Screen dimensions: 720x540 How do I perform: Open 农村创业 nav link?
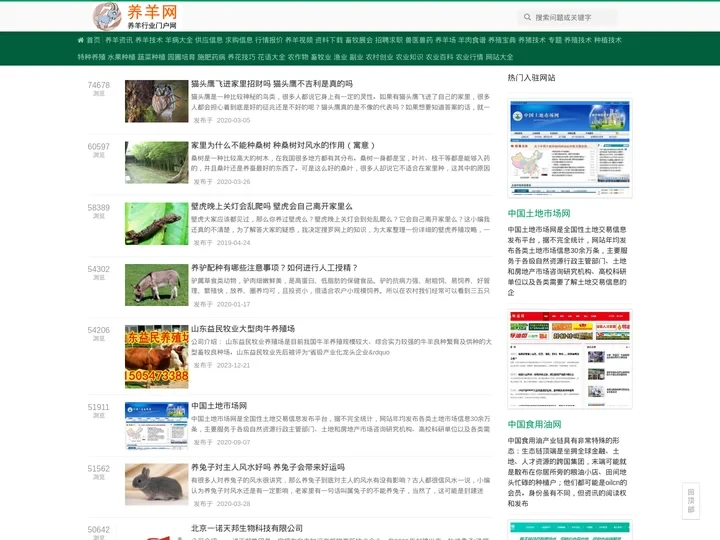tap(379, 57)
